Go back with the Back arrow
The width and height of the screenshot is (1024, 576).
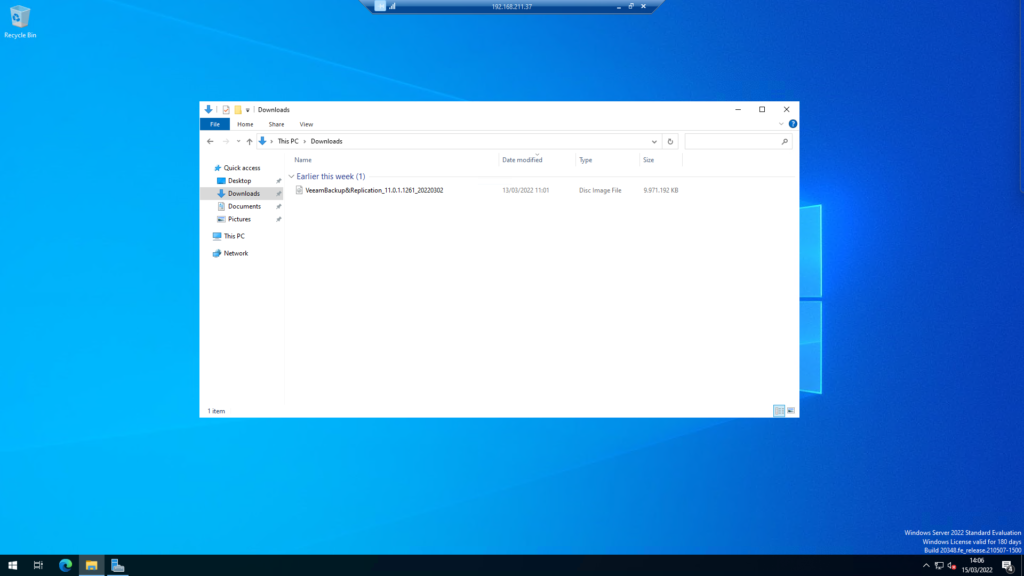coord(210,141)
